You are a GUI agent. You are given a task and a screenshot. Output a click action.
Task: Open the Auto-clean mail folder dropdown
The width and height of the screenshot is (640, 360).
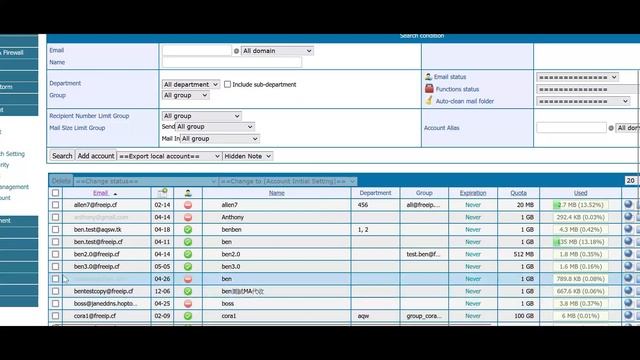583,101
